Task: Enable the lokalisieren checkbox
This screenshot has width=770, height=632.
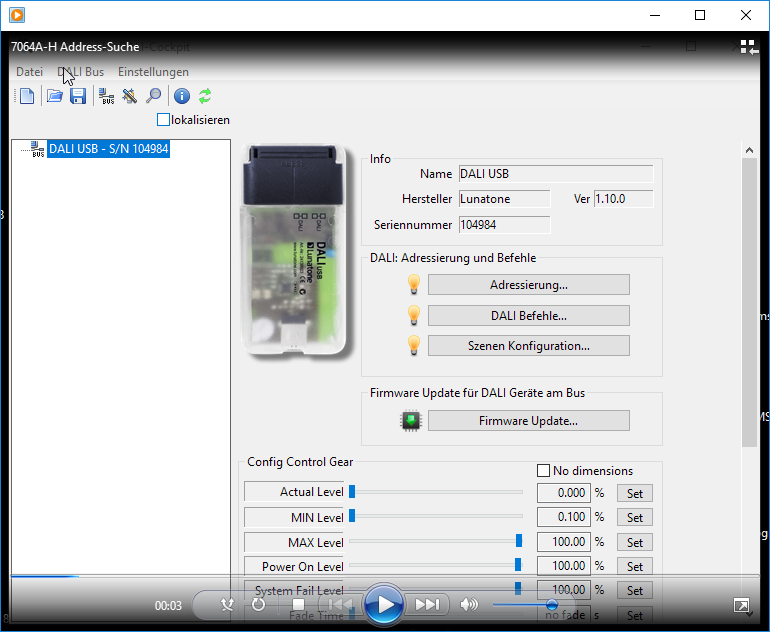Action: [164, 120]
